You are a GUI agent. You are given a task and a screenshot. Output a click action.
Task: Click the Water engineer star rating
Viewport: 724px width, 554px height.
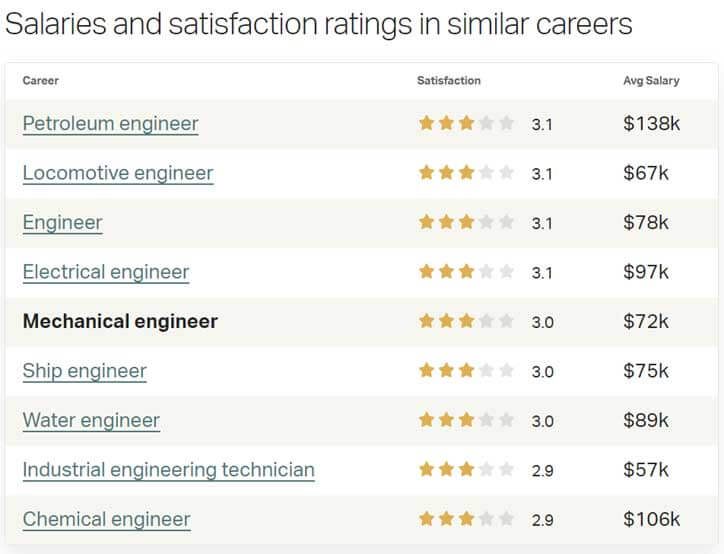[x=466, y=420]
